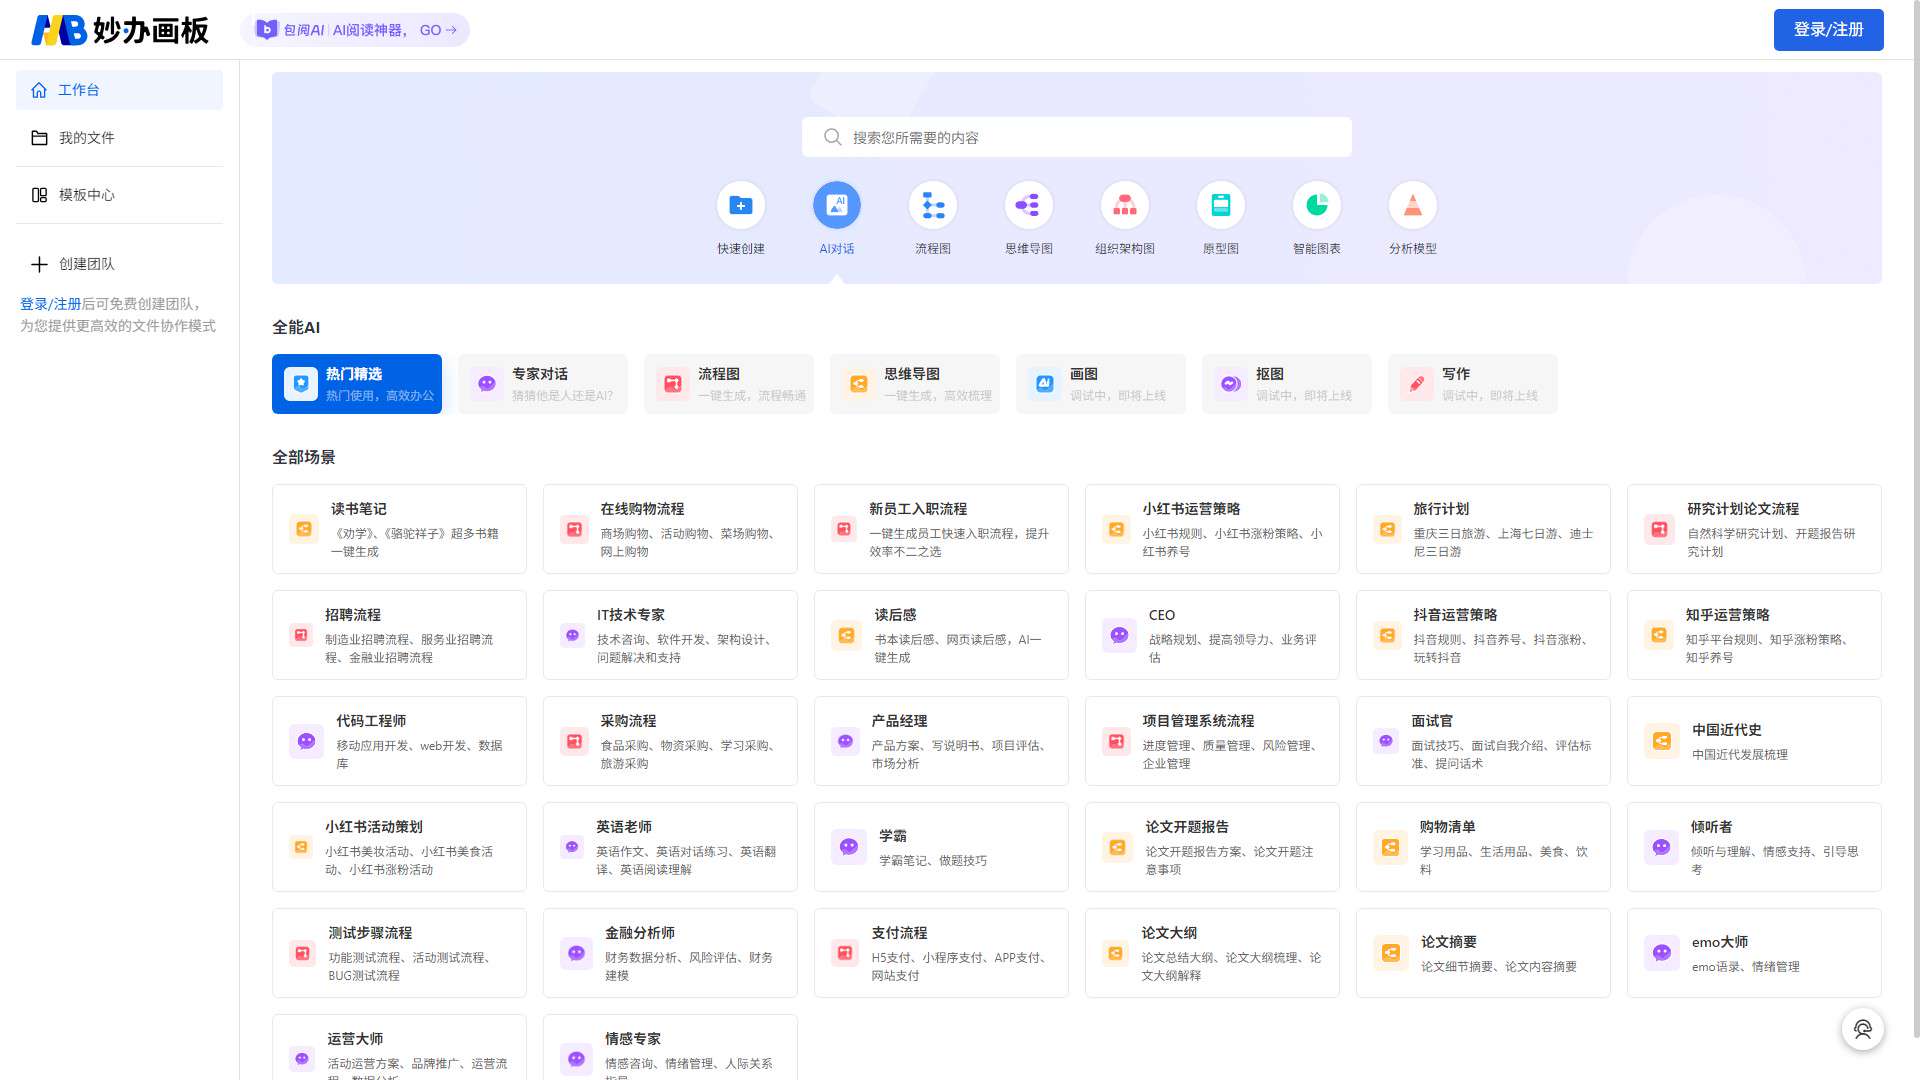Image resolution: width=1920 pixels, height=1080 pixels.
Task: Select the 画图 tab
Action: pyautogui.click(x=1101, y=384)
